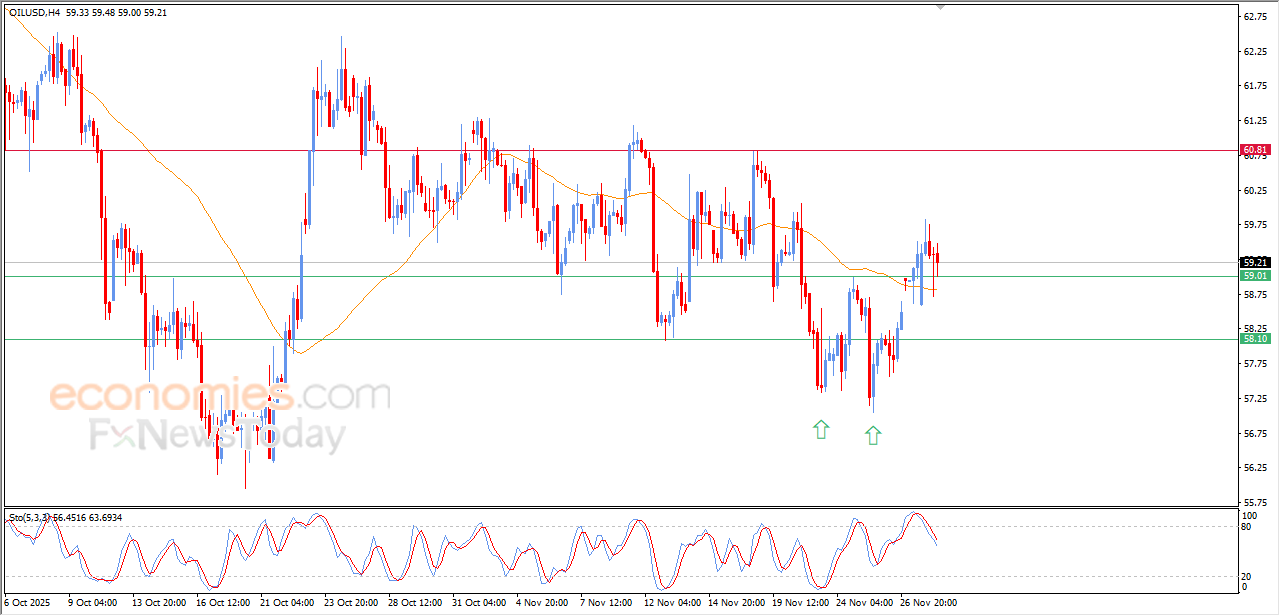Click the 4 Nov 20:00 time label

[542, 603]
